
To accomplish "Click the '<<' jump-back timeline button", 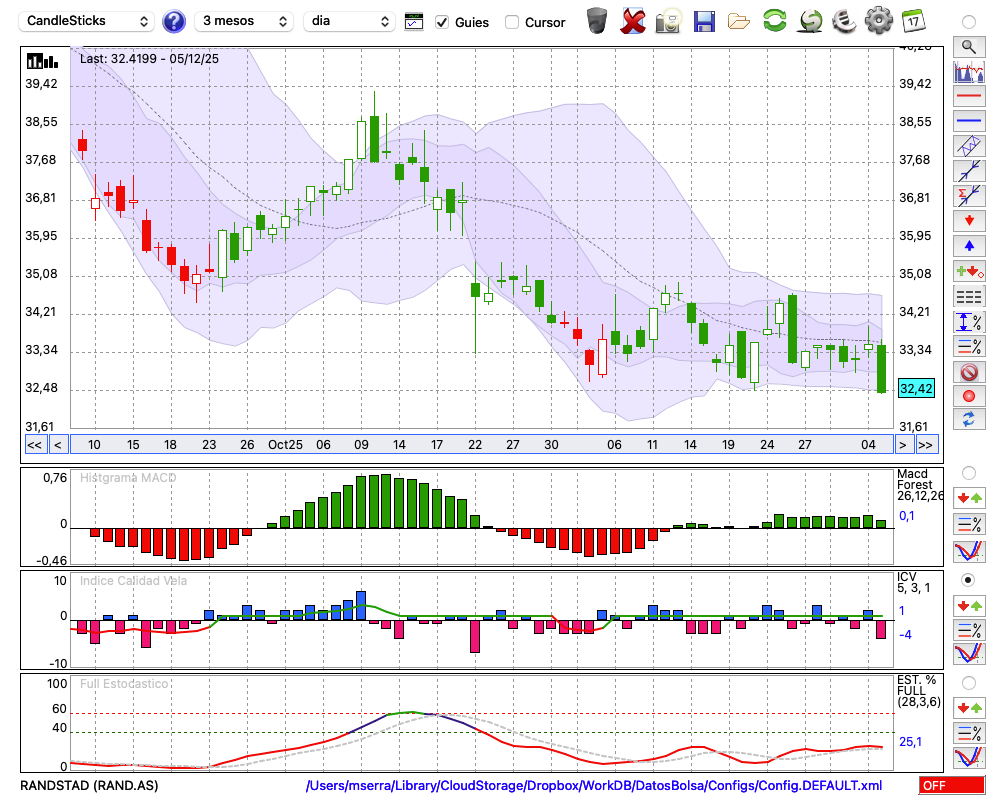I will [x=34, y=445].
